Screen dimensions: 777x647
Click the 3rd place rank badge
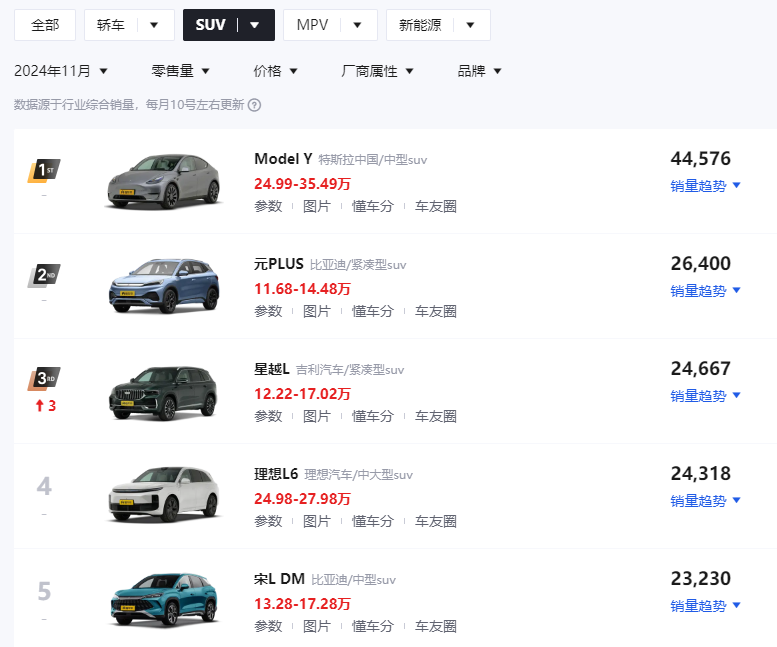pyautogui.click(x=44, y=379)
